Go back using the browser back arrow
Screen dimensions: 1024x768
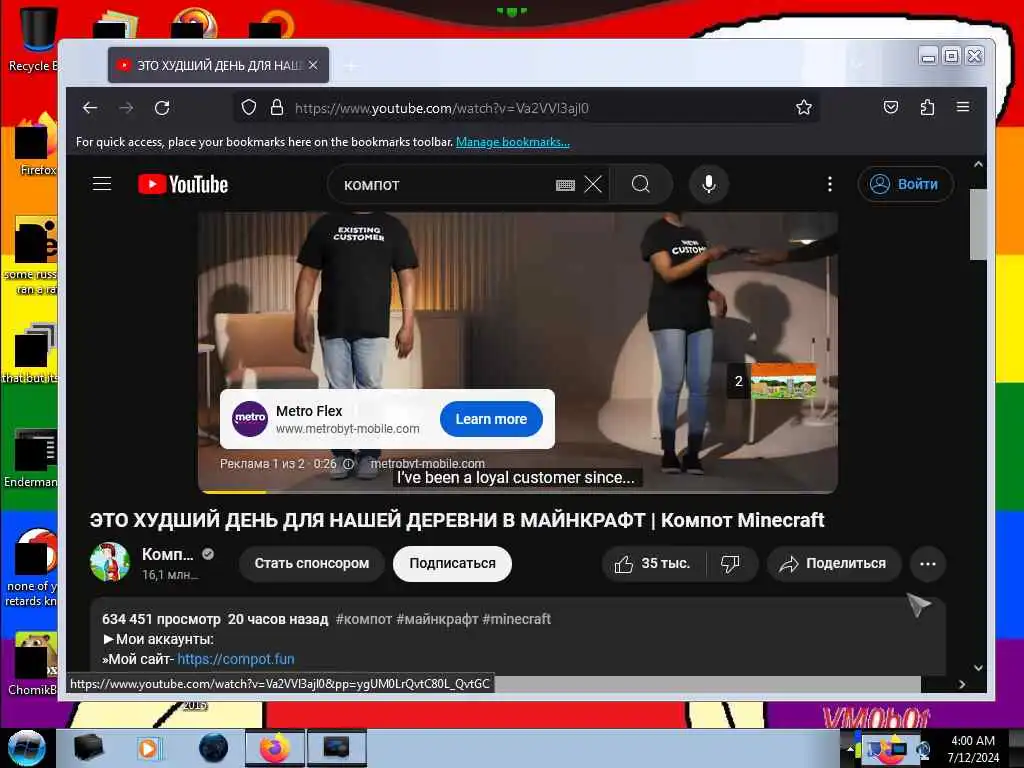point(90,108)
